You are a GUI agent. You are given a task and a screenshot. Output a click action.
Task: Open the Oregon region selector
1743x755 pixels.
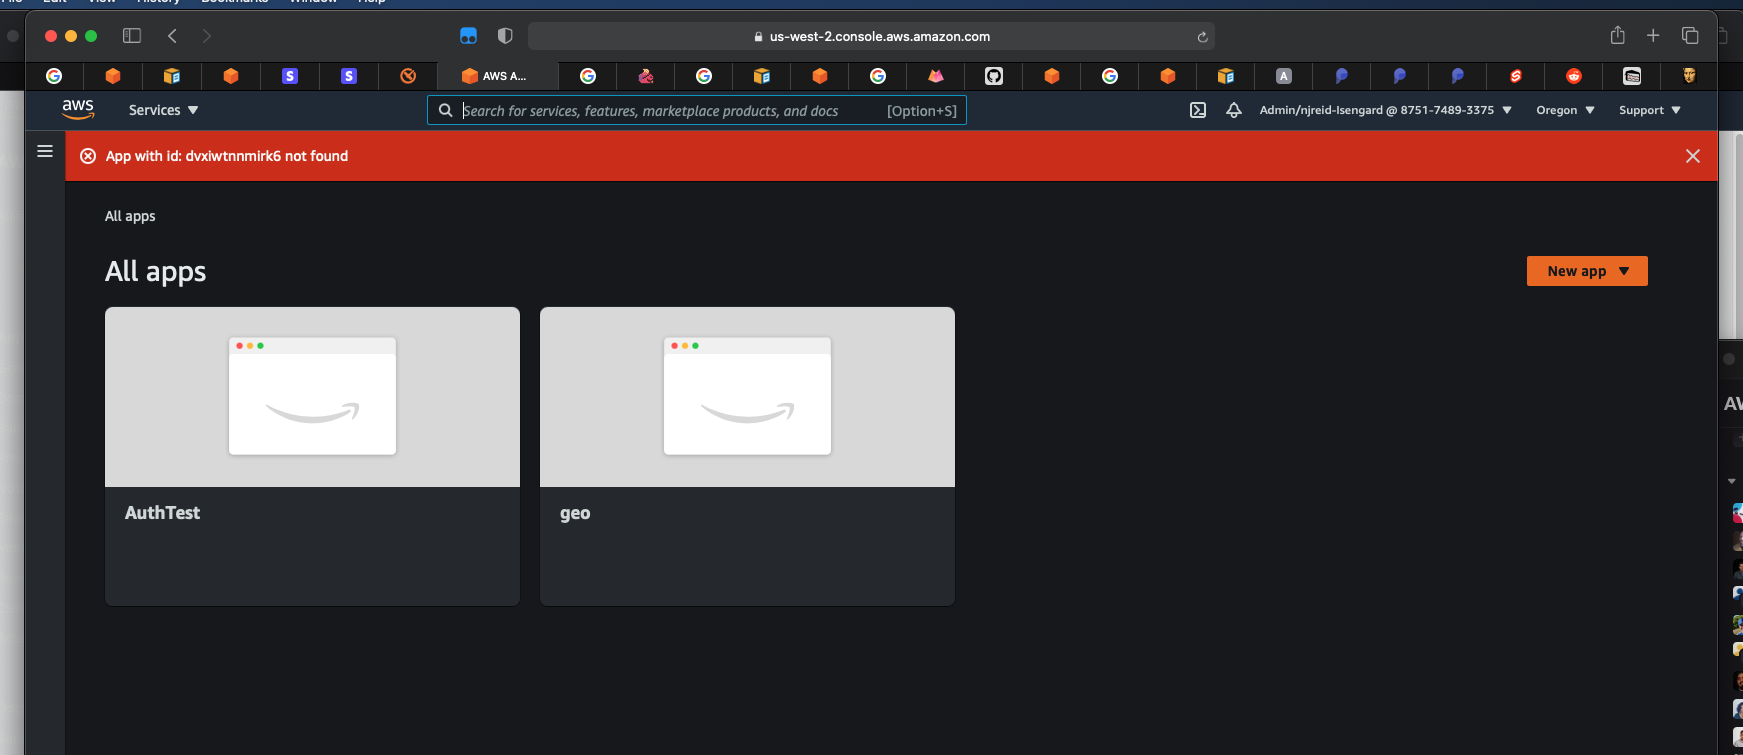coord(1565,110)
